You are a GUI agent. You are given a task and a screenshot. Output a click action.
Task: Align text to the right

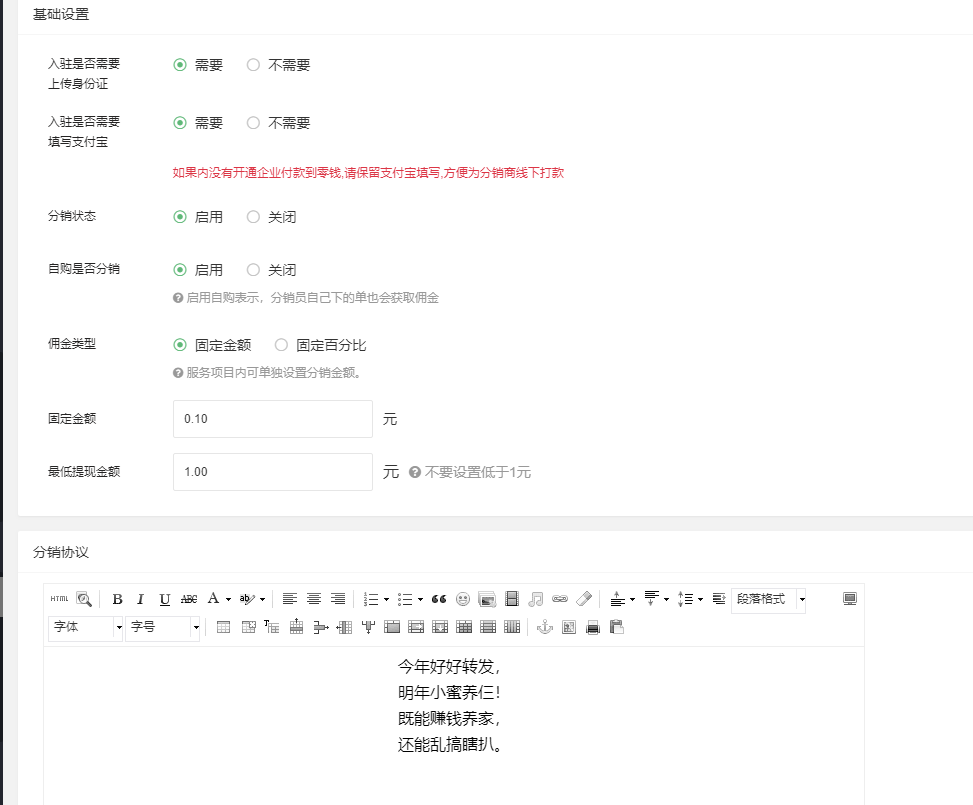(x=338, y=599)
